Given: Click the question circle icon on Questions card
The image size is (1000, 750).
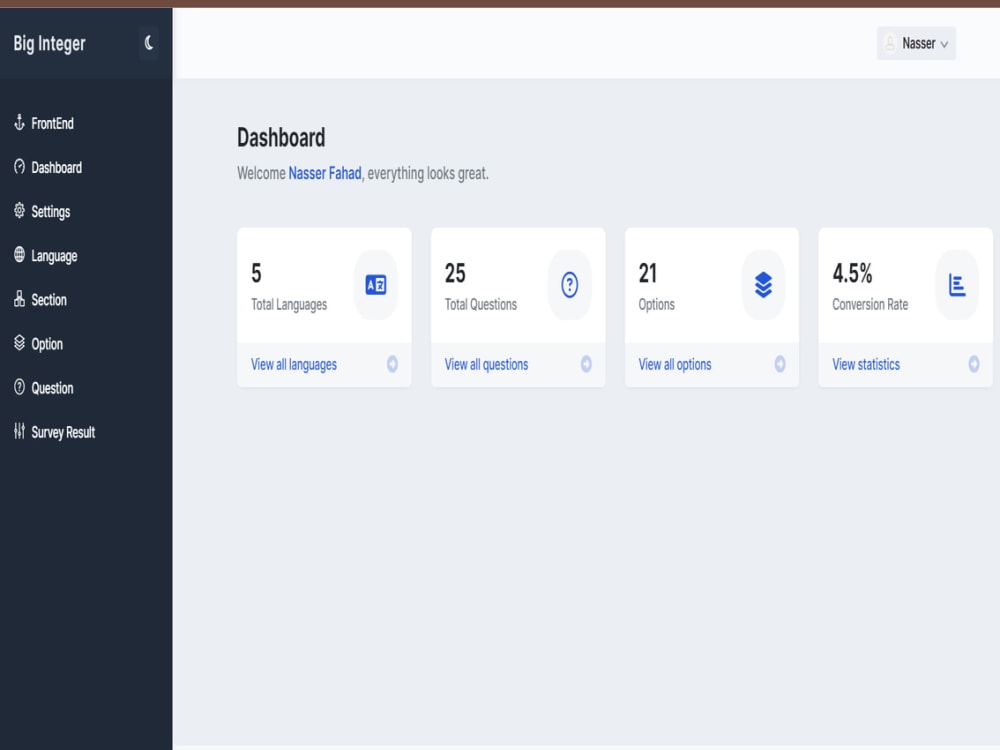Looking at the screenshot, I should (570, 284).
